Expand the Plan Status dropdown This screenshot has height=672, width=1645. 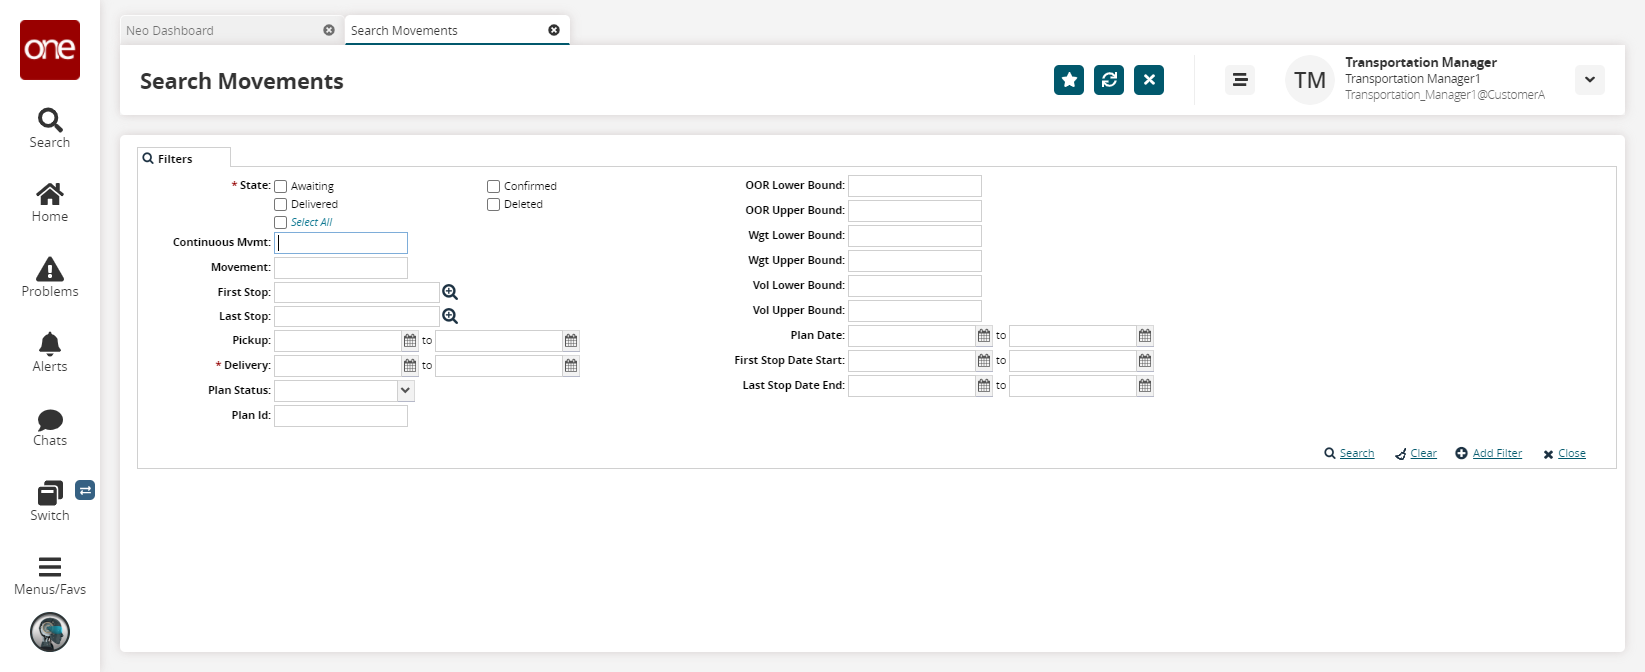pos(405,391)
